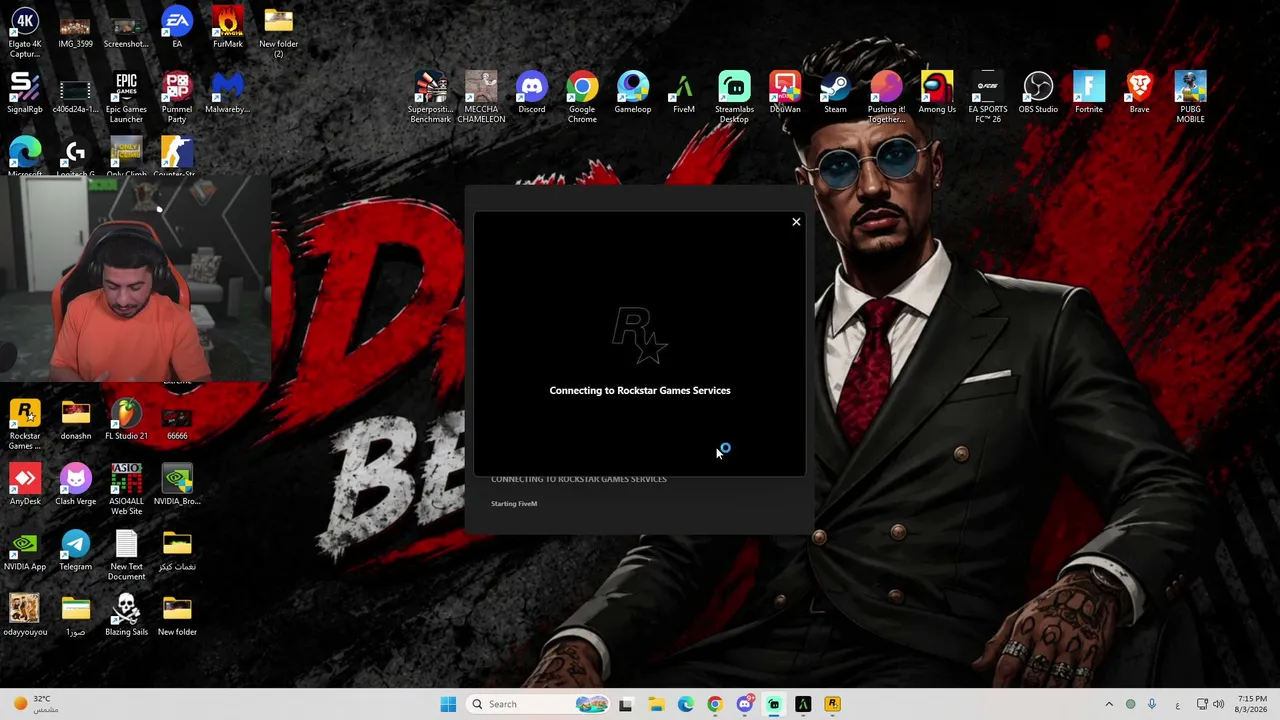Image resolution: width=1280 pixels, height=720 pixels.
Task: Open the clock showing 7:15 PM
Action: click(x=1252, y=704)
